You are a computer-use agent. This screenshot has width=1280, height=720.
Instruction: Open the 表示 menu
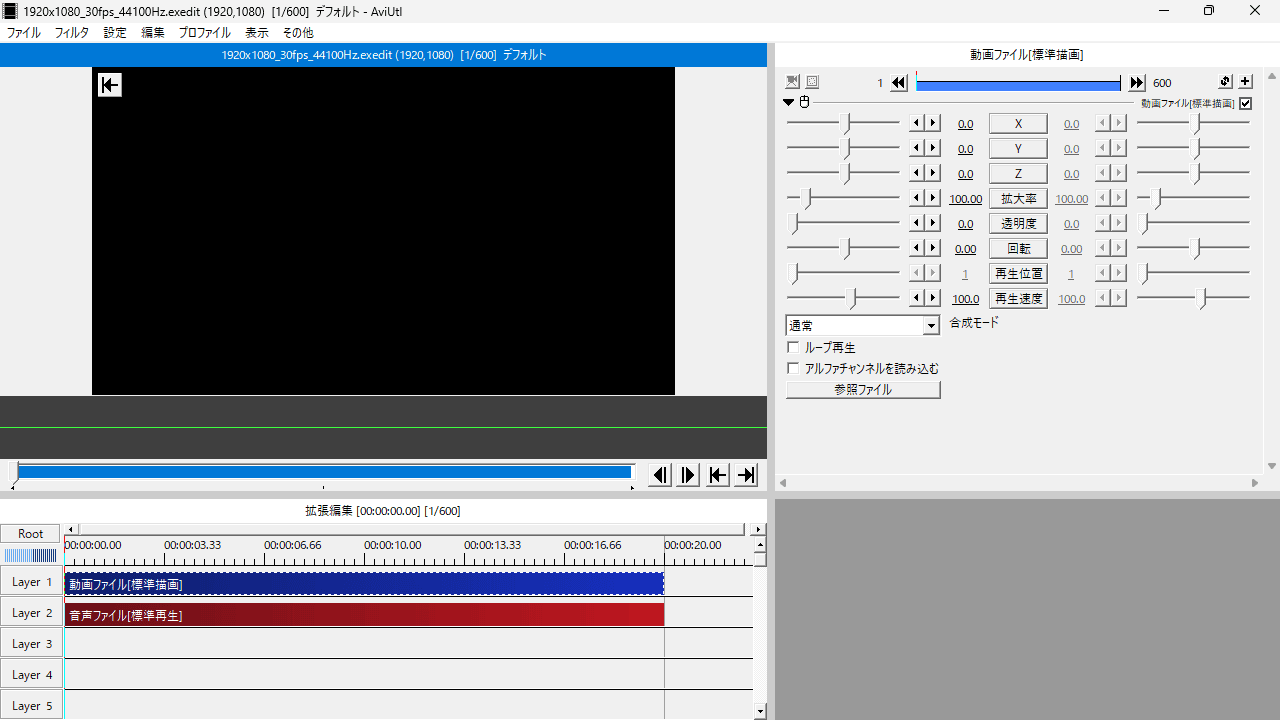pyautogui.click(x=257, y=33)
